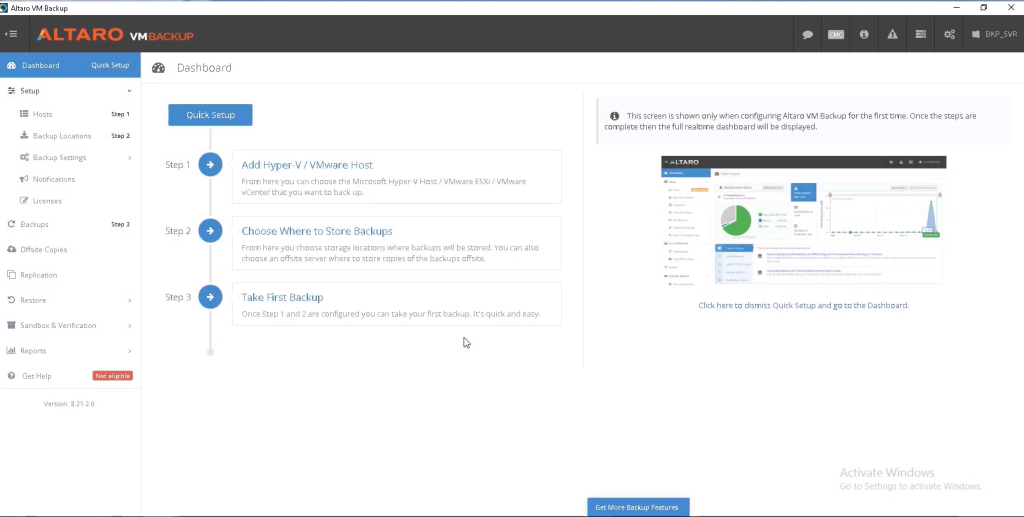Click the dashboard preview thumbnail image
The image size is (1024, 517).
click(x=803, y=220)
